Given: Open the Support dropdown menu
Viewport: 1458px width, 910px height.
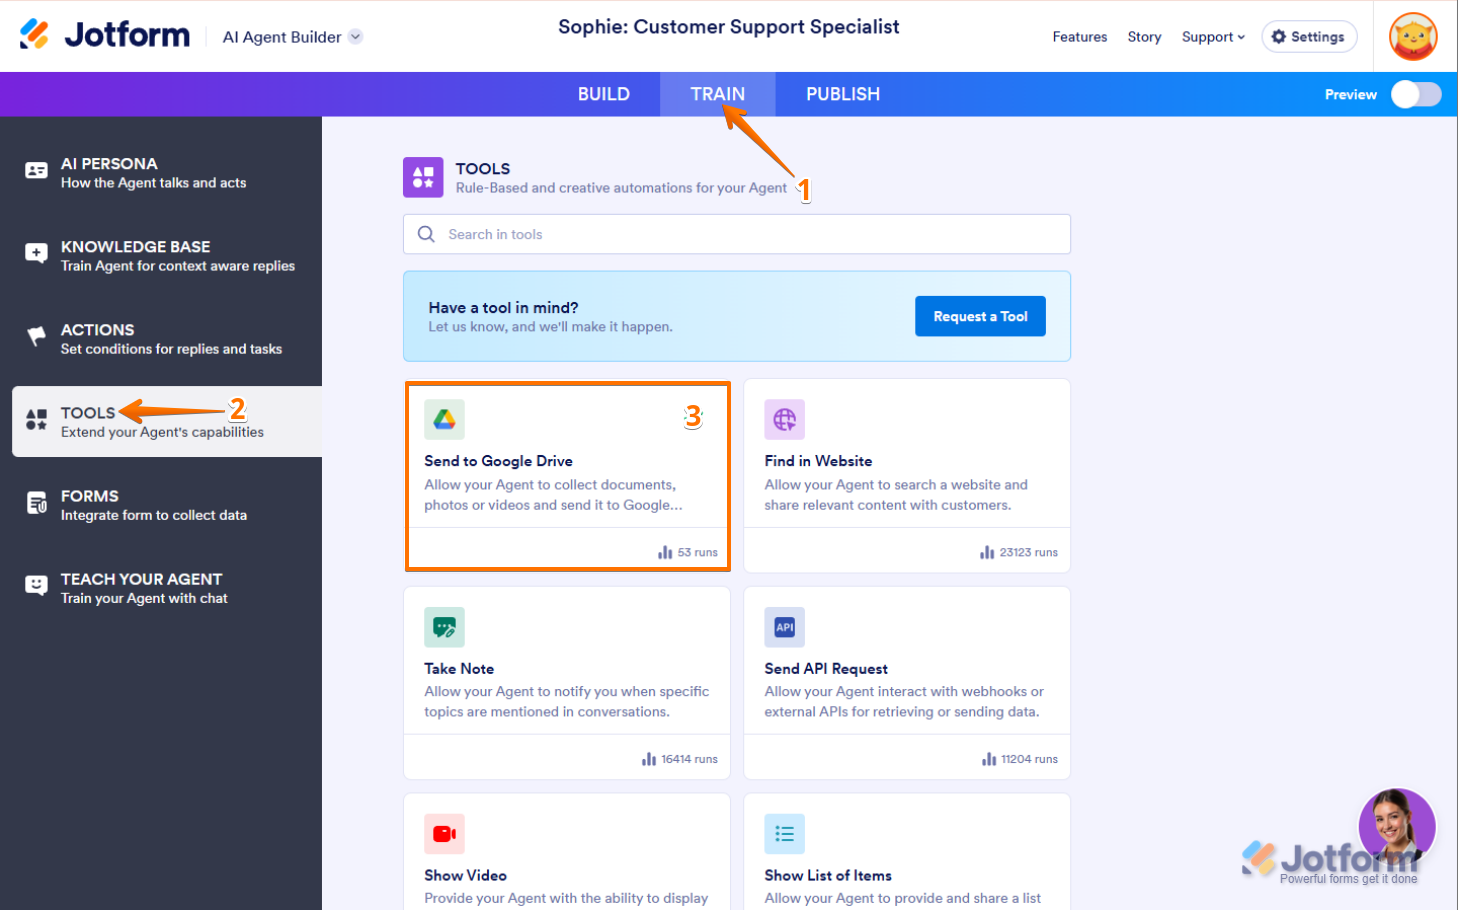Looking at the screenshot, I should (1213, 37).
